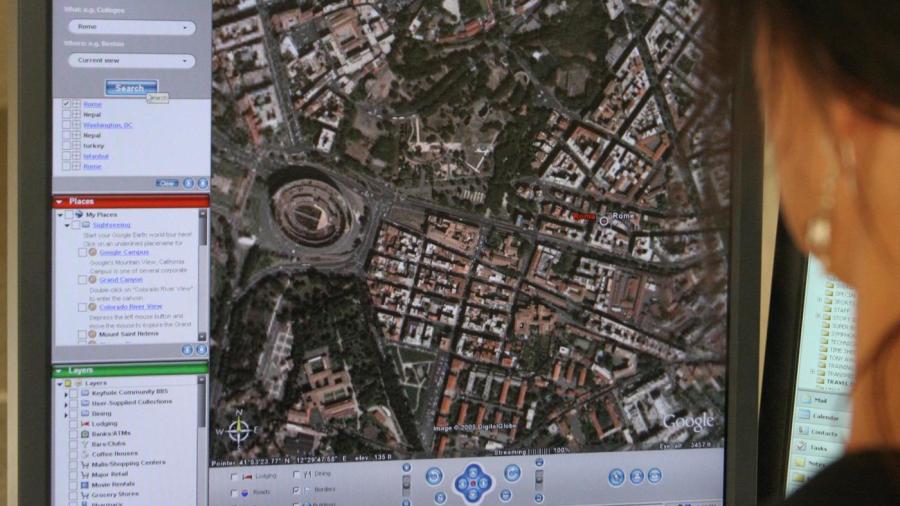The image size is (900, 506).
Task: Click the plus button above zoom slider
Action: pyautogui.click(x=406, y=468)
